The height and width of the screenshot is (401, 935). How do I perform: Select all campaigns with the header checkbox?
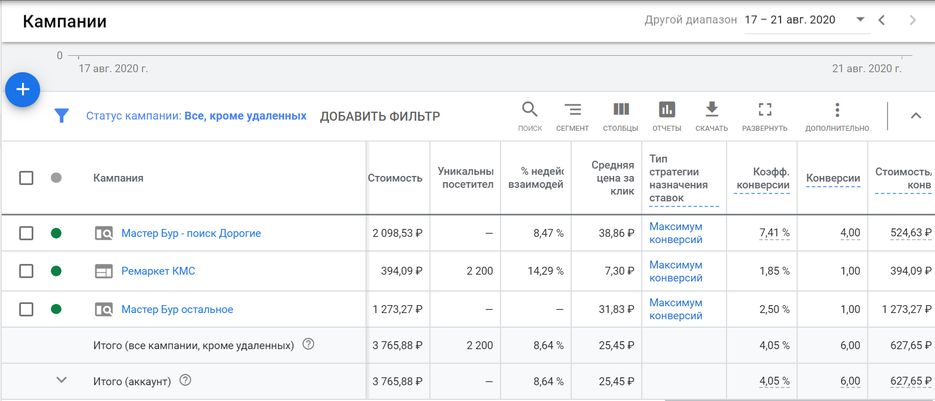[x=26, y=178]
